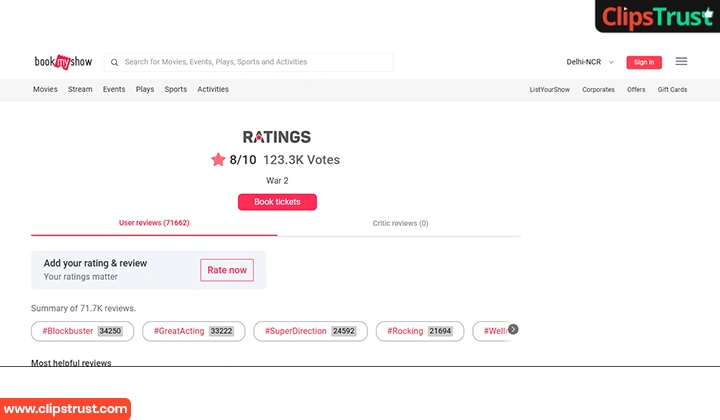Click the Book tickets button
This screenshot has width=720, height=420.
277,202
